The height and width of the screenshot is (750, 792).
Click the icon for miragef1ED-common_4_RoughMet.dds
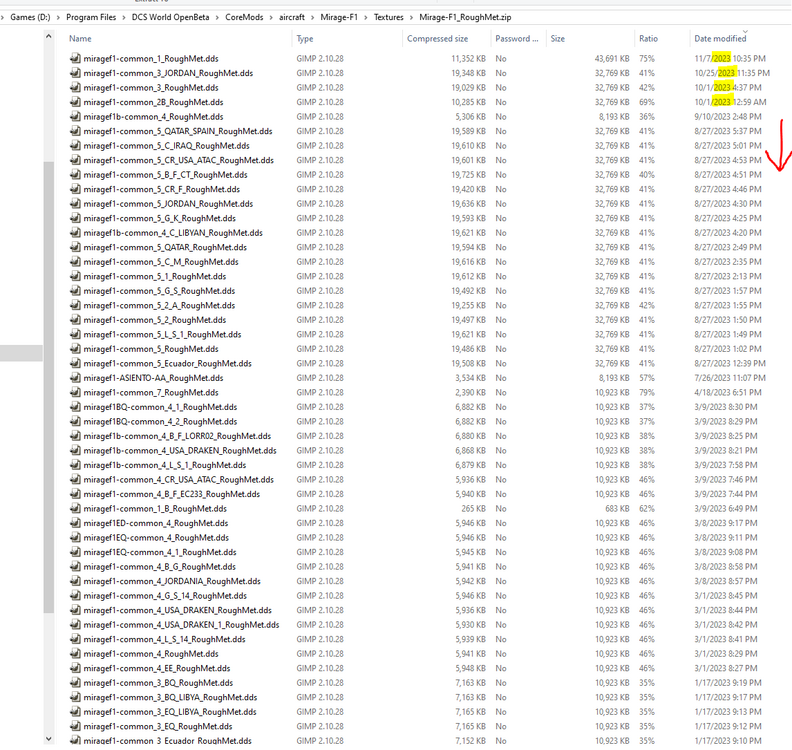75,523
